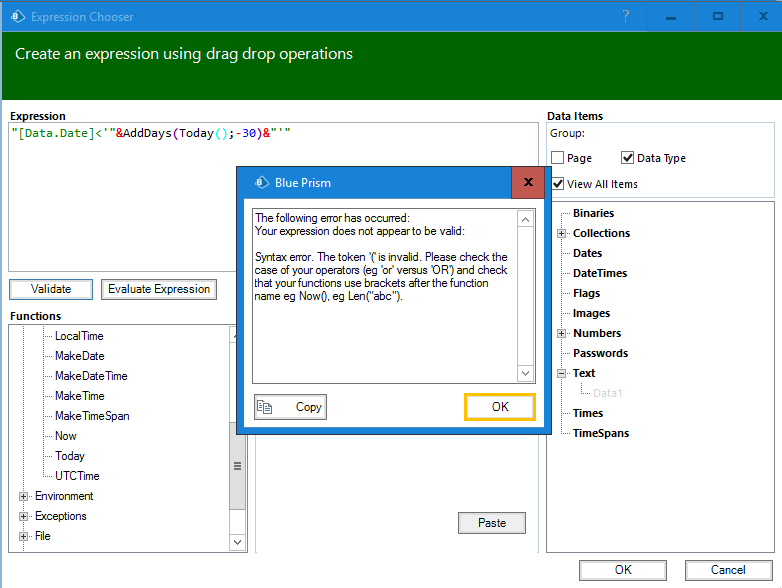Screen dimensions: 782x588
Task: Toggle the Page group checkbox
Action: [558, 158]
